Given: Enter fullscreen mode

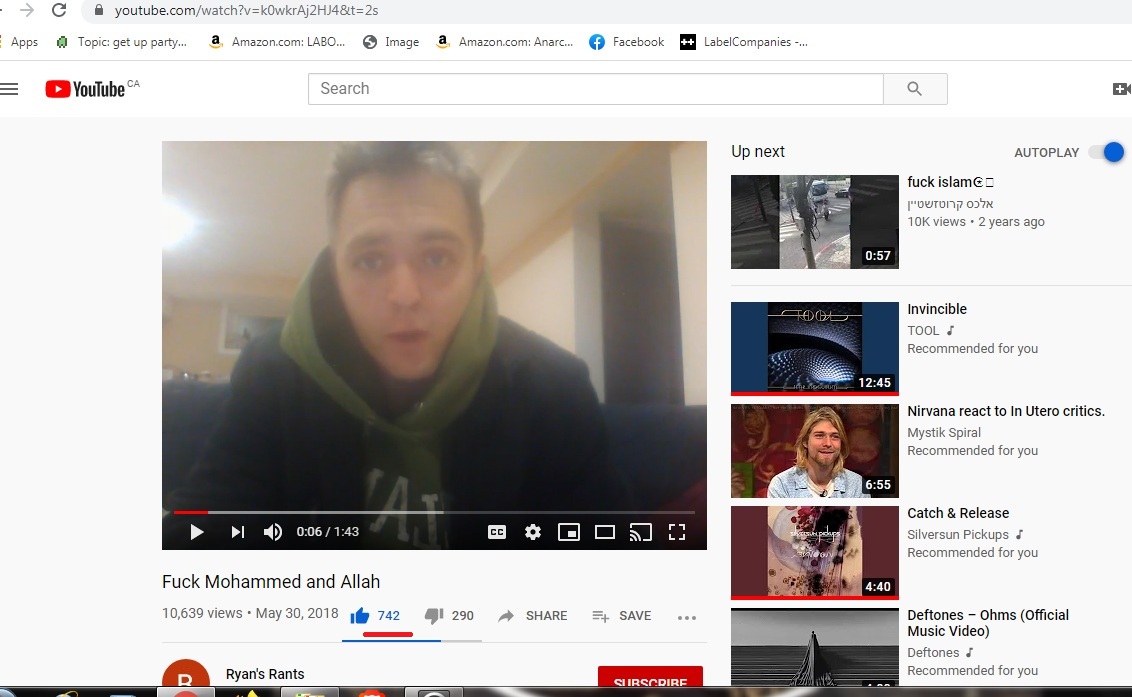Looking at the screenshot, I should [x=677, y=532].
